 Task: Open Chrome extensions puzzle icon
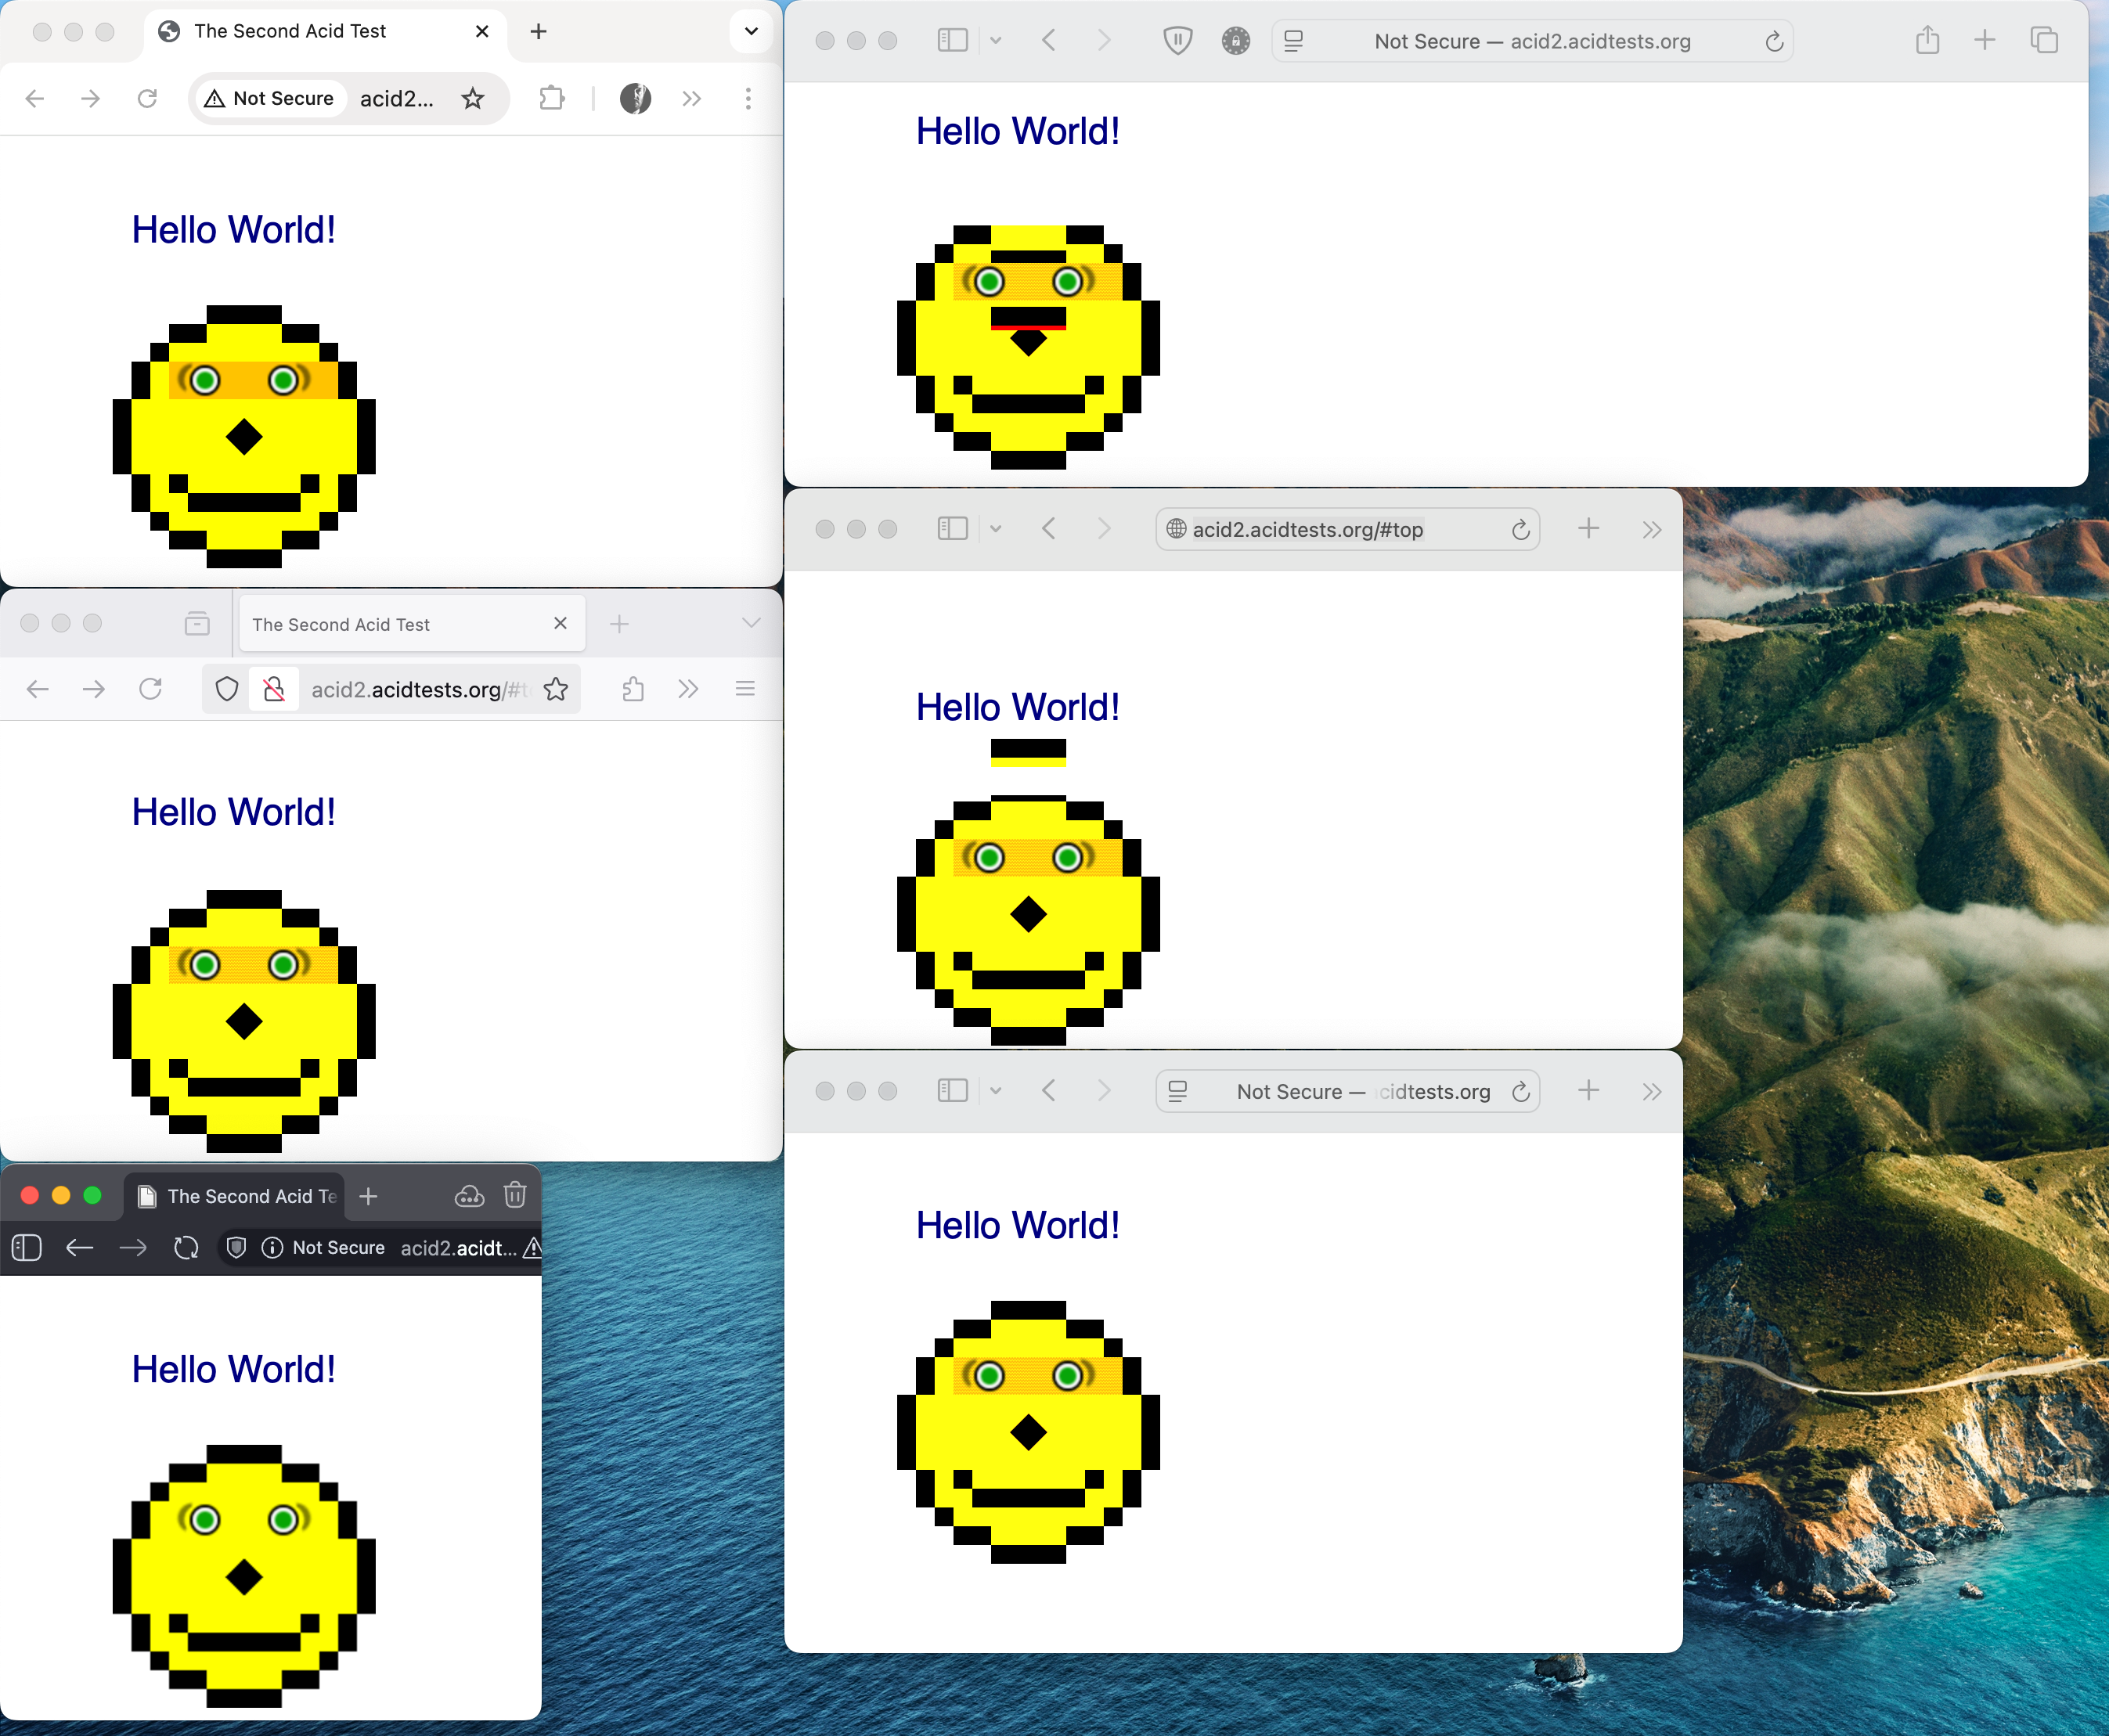point(552,98)
